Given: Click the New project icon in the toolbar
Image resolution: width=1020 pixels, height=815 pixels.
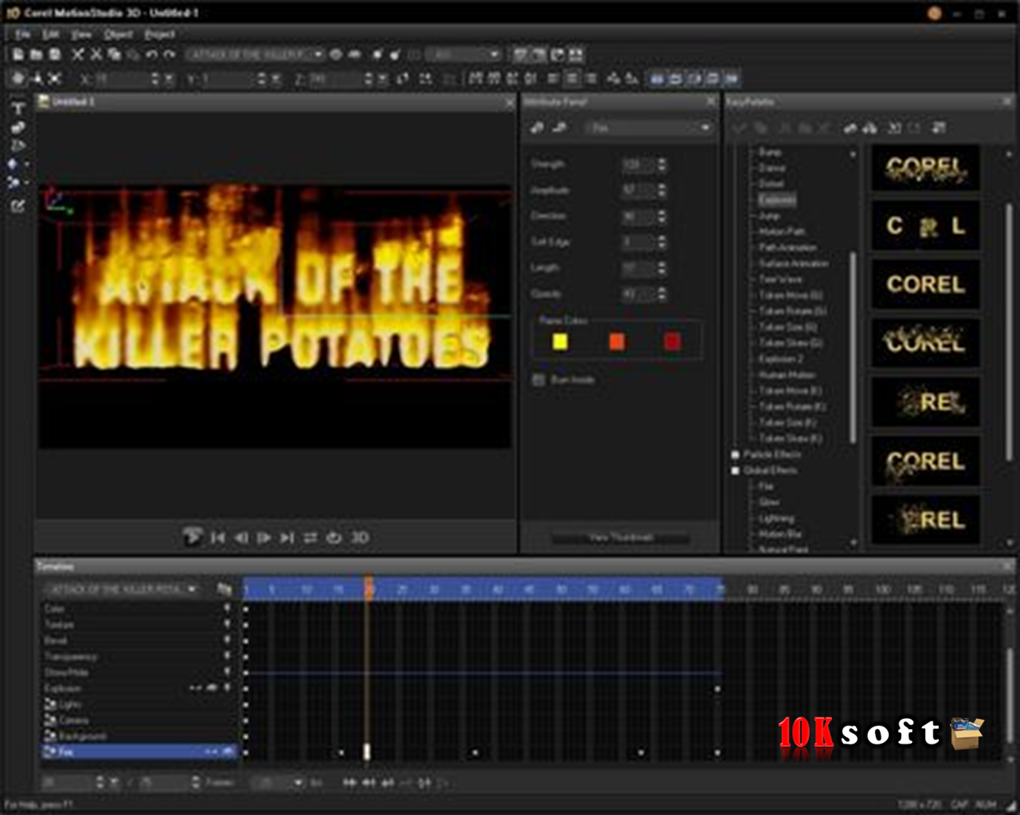Looking at the screenshot, I should tap(18, 55).
